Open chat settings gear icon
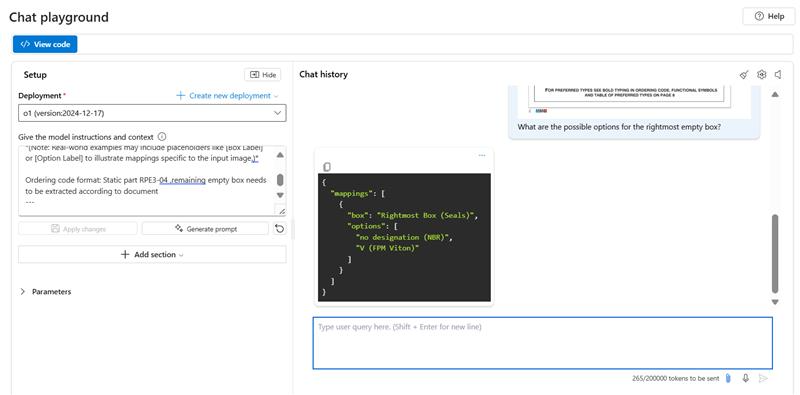The image size is (800, 395). pos(761,75)
